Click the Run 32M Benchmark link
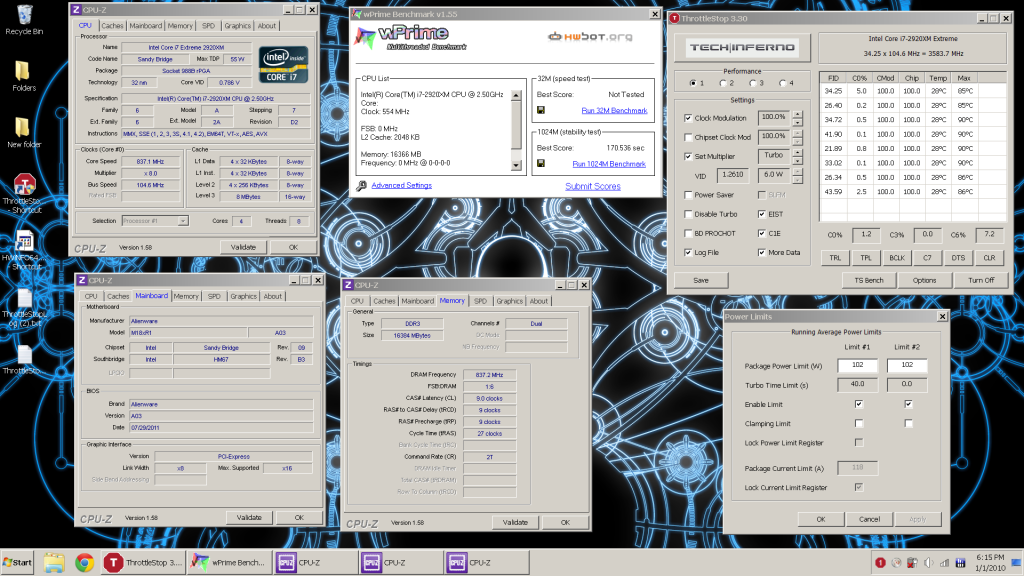The image size is (1024, 576). point(614,110)
